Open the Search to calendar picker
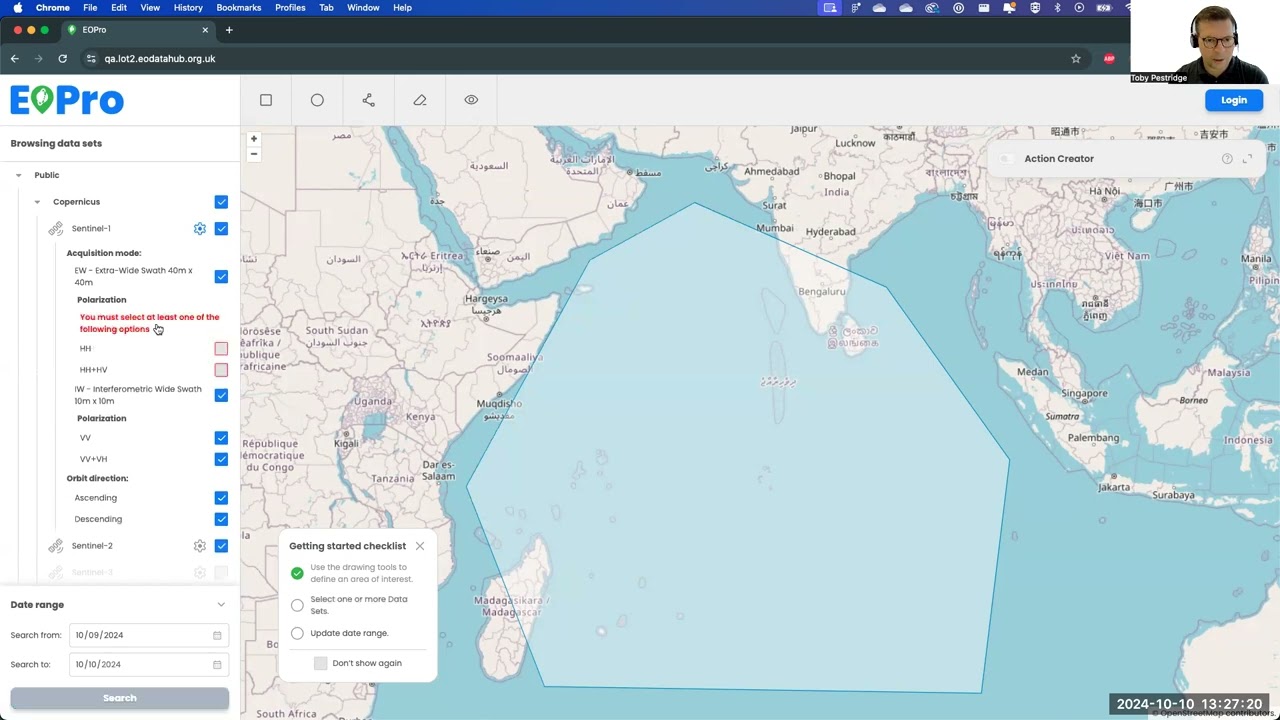 217,664
